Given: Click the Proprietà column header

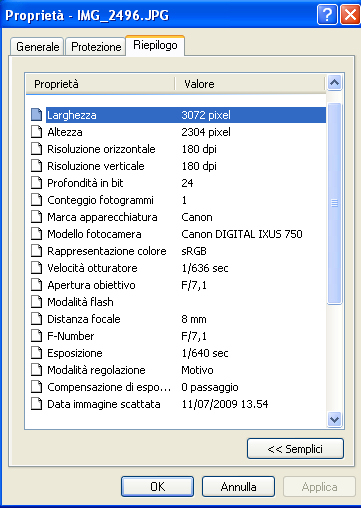Looking at the screenshot, I should [100, 84].
